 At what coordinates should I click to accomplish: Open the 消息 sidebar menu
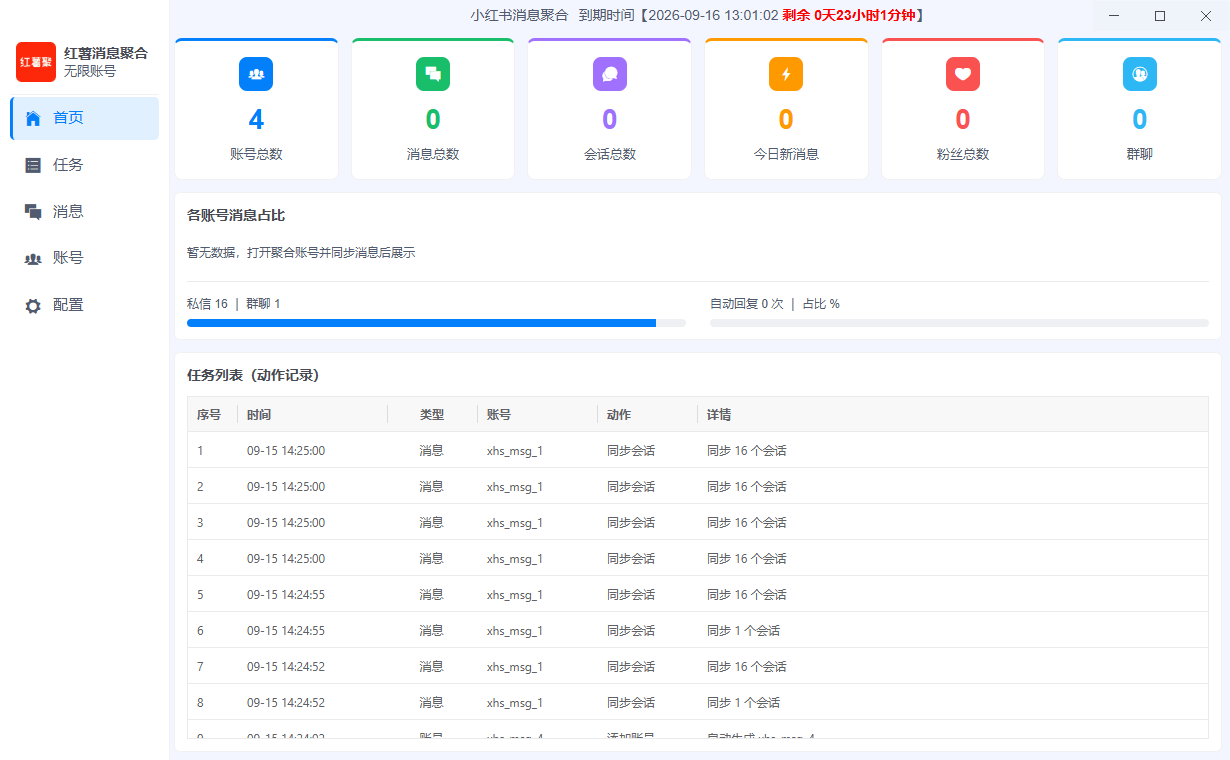pyautogui.click(x=85, y=211)
